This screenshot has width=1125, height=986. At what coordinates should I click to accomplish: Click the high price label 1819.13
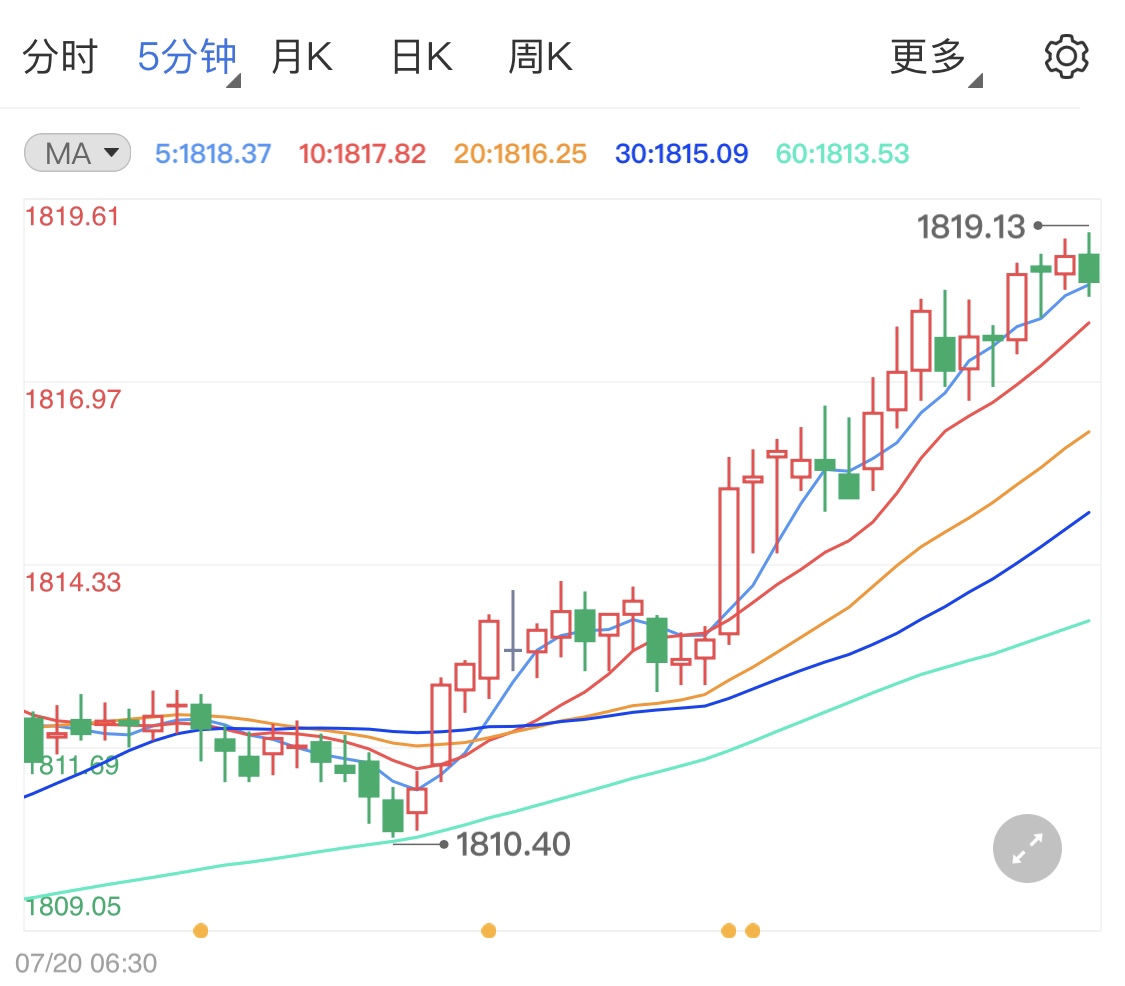pos(971,227)
